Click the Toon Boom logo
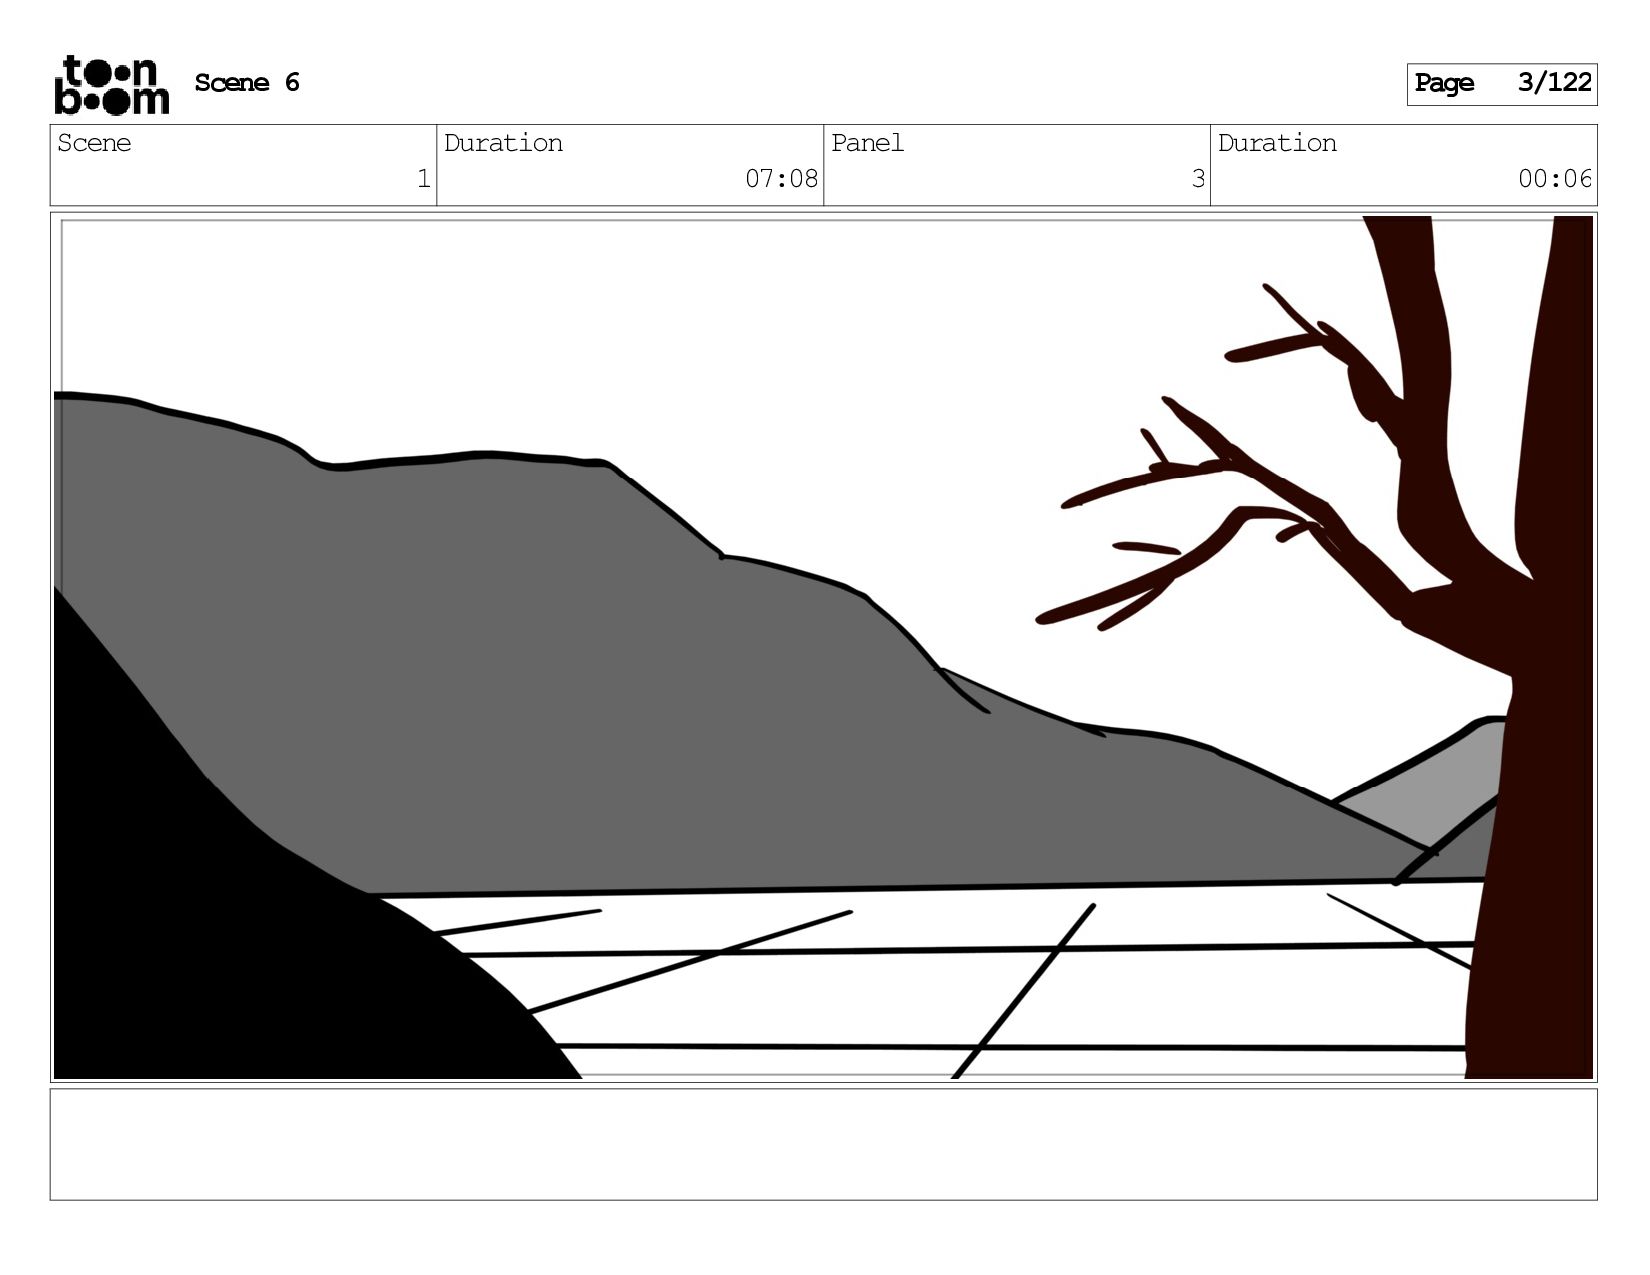The image size is (1650, 1275). pyautogui.click(x=111, y=85)
